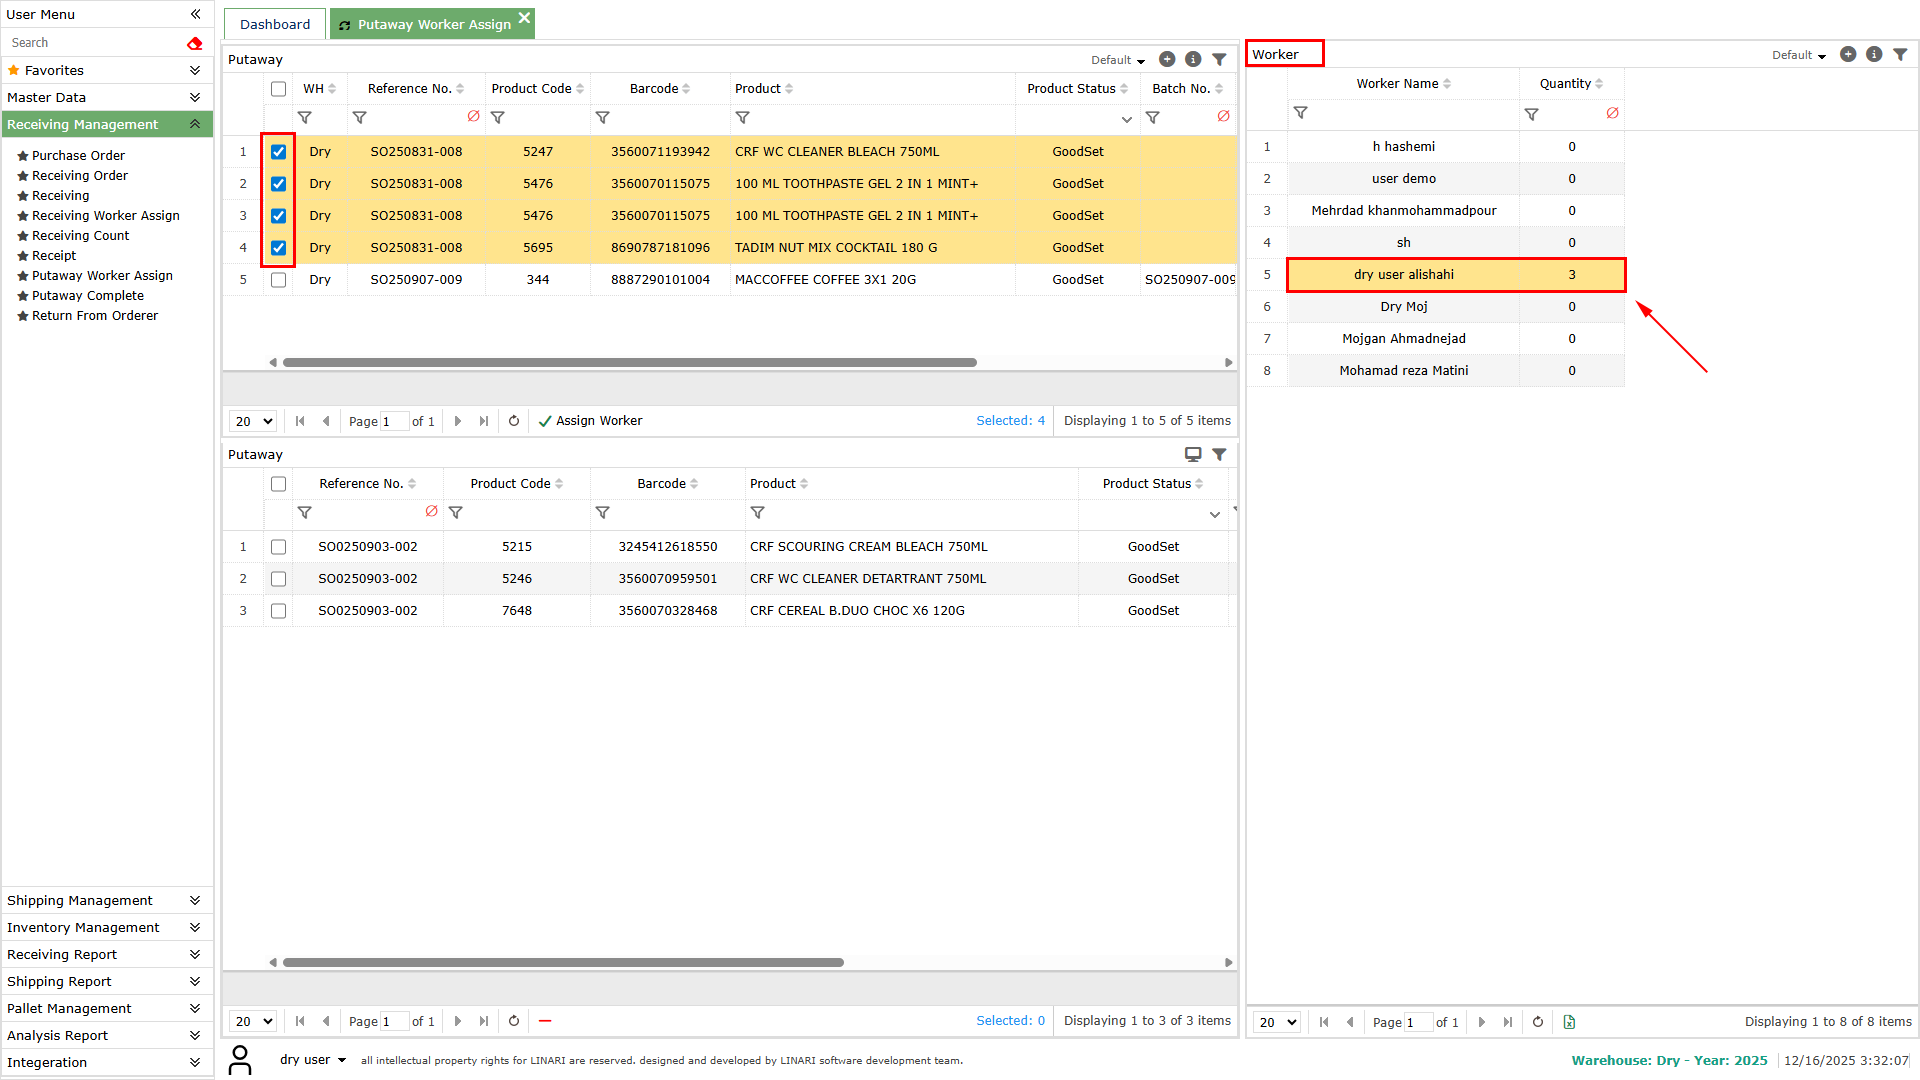This screenshot has width=1920, height=1080.
Task: Open the page size dropdown in the upper Putaway footer
Action: 253,421
